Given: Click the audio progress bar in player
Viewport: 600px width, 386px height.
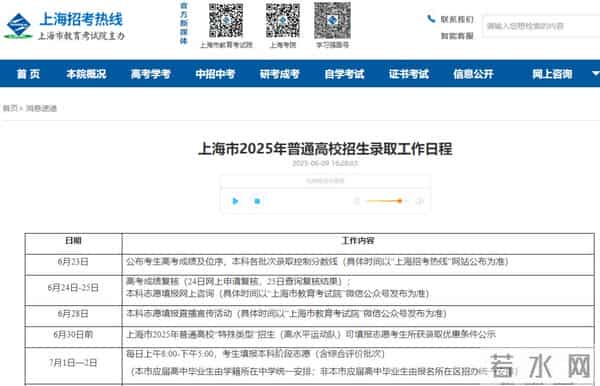Looking at the screenshot, I should pyautogui.click(x=325, y=188).
